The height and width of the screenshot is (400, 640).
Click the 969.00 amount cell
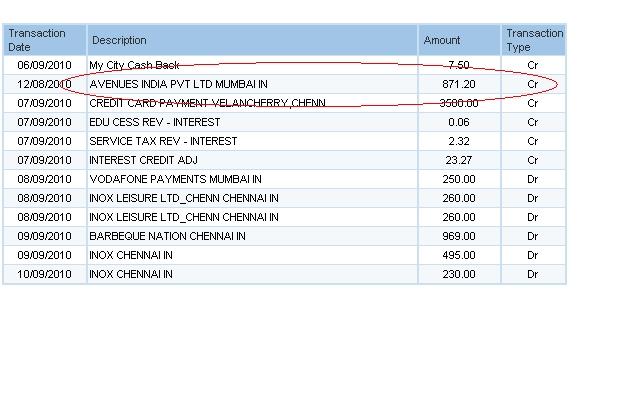point(459,236)
